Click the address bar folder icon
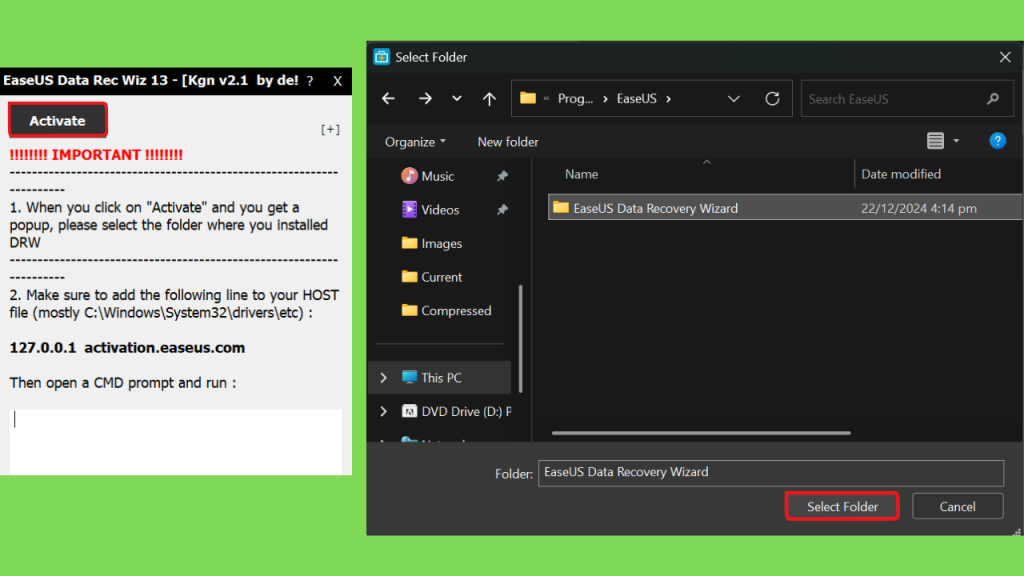Image resolution: width=1024 pixels, height=576 pixels. click(x=528, y=99)
